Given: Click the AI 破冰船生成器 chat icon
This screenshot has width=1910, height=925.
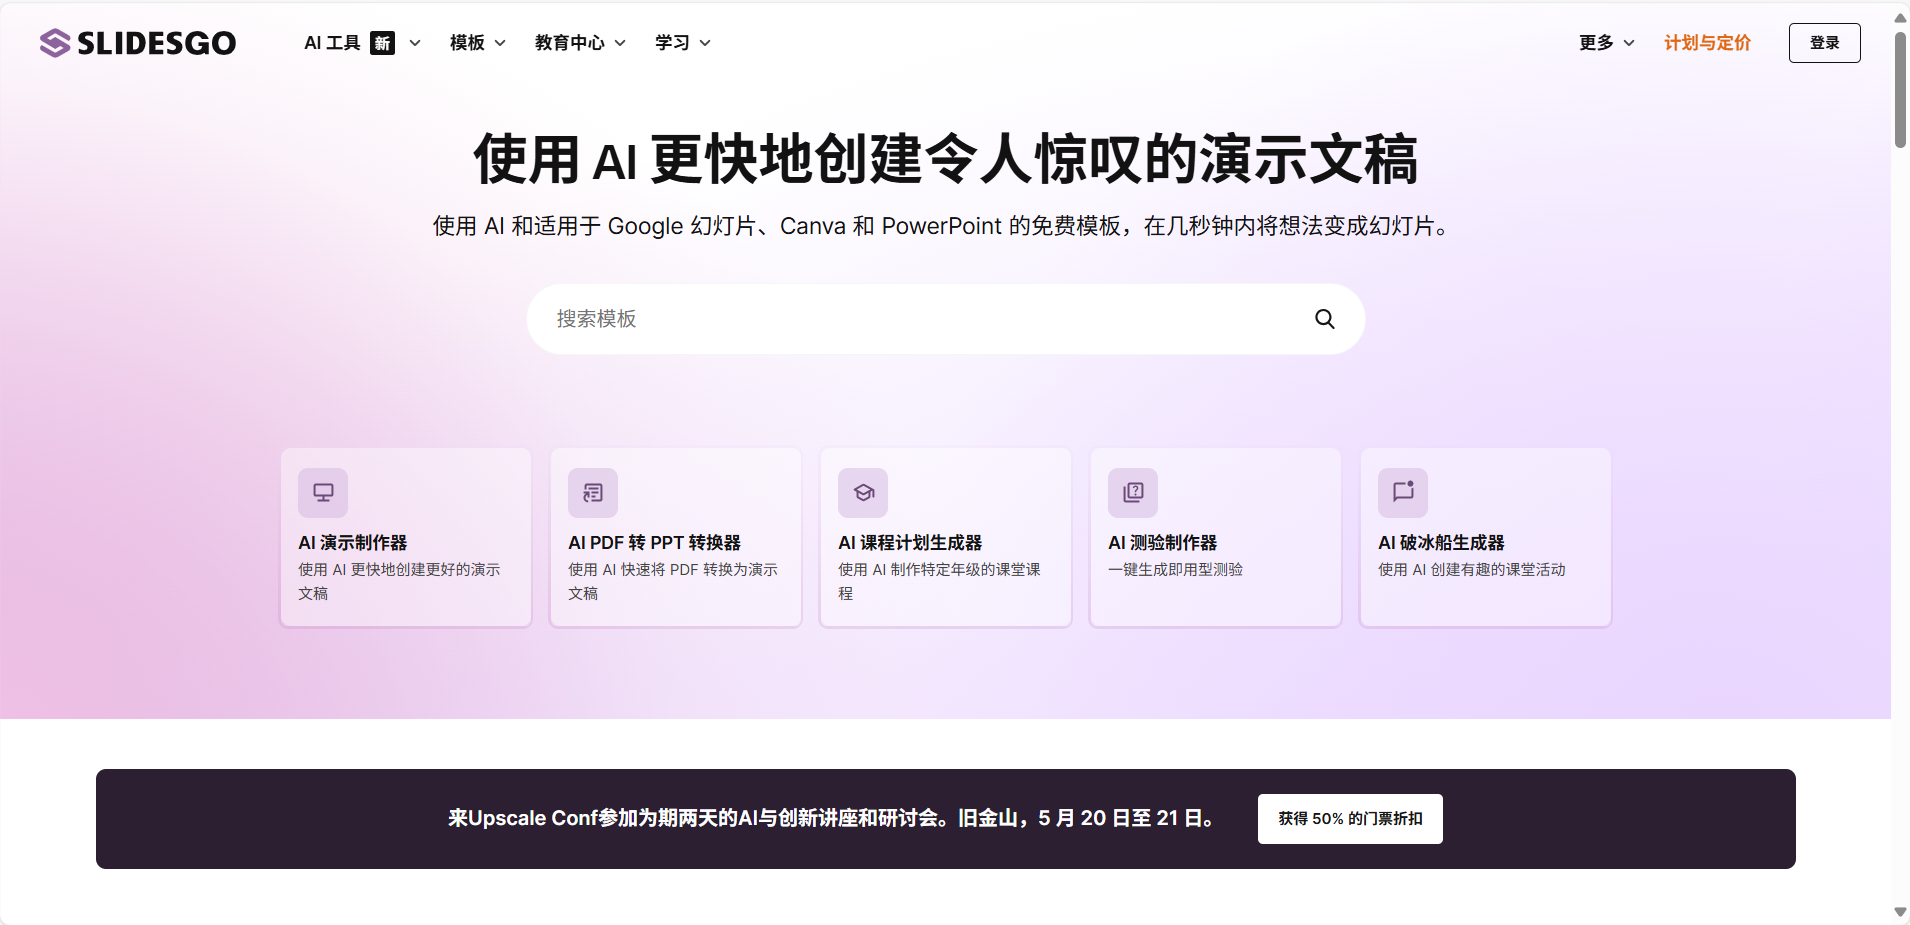Looking at the screenshot, I should coord(1403,492).
